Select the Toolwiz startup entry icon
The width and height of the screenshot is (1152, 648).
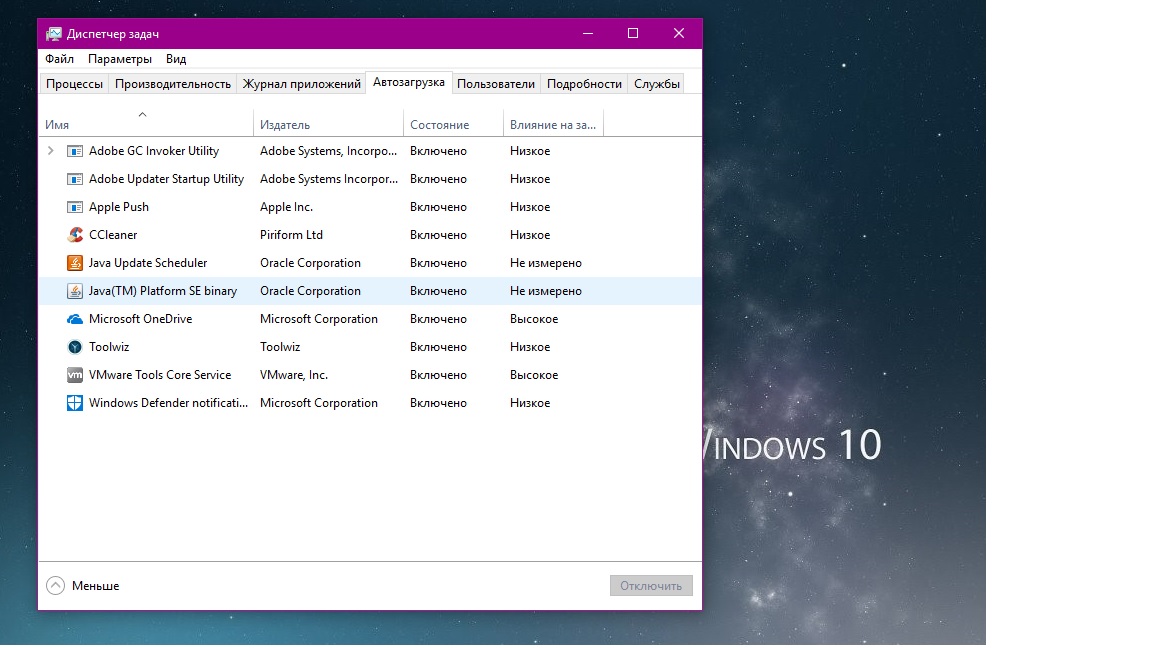[x=75, y=347]
